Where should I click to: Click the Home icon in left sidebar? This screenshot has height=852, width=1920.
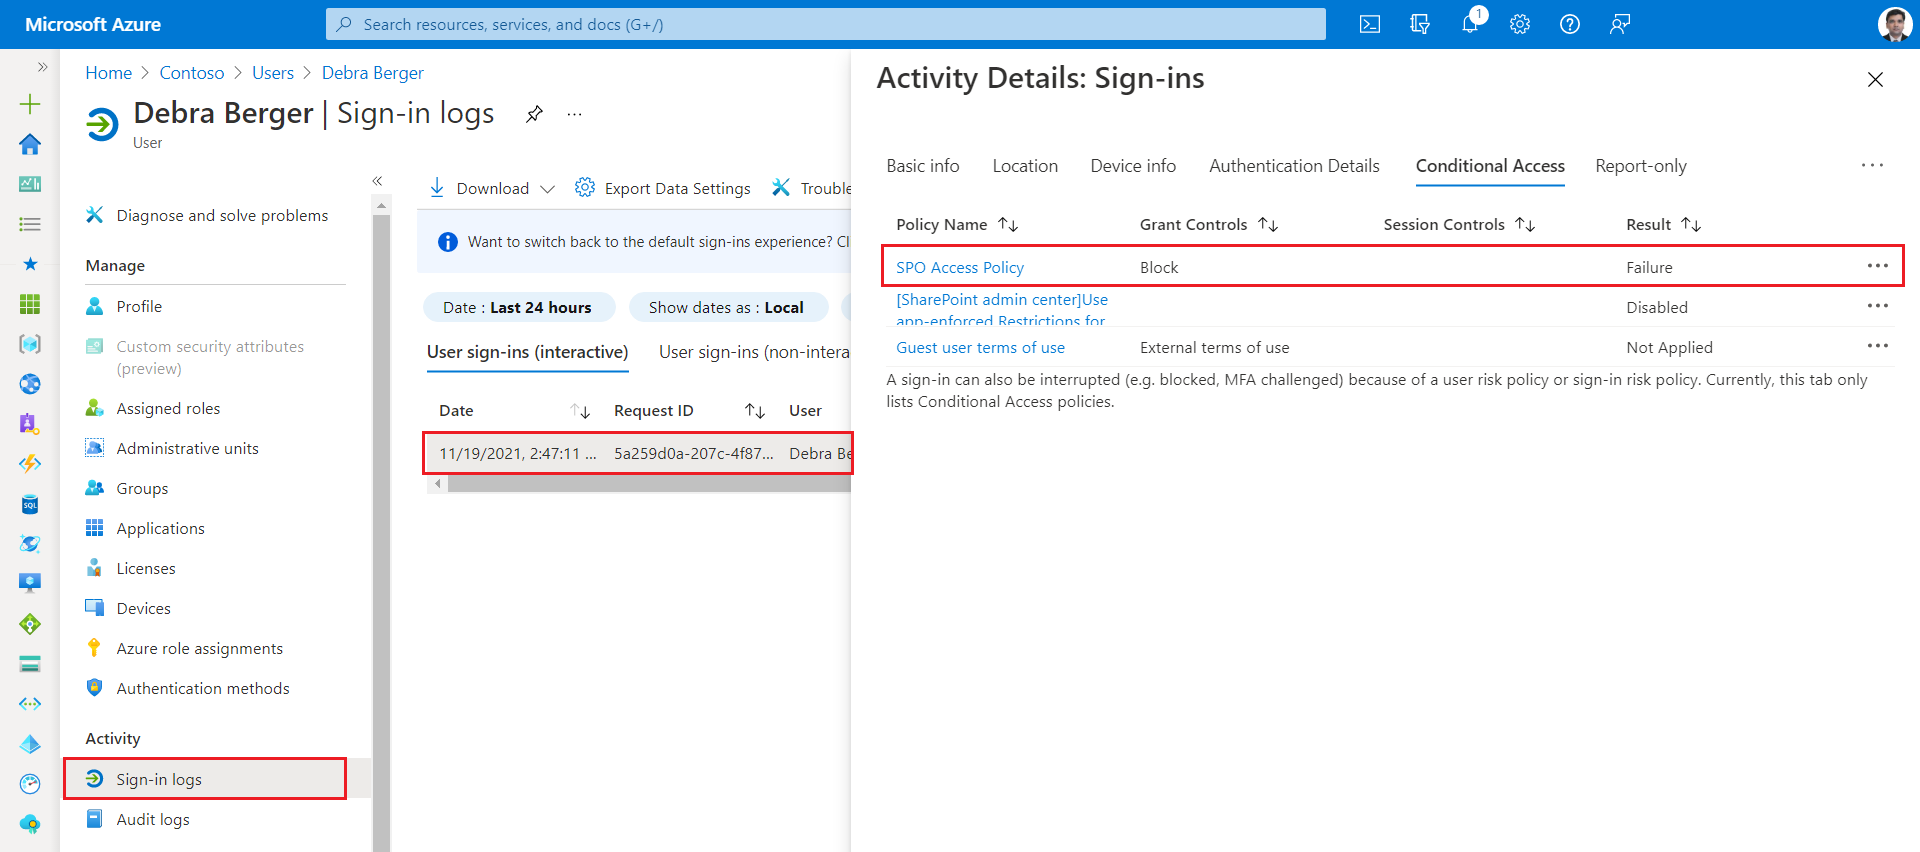coord(30,144)
